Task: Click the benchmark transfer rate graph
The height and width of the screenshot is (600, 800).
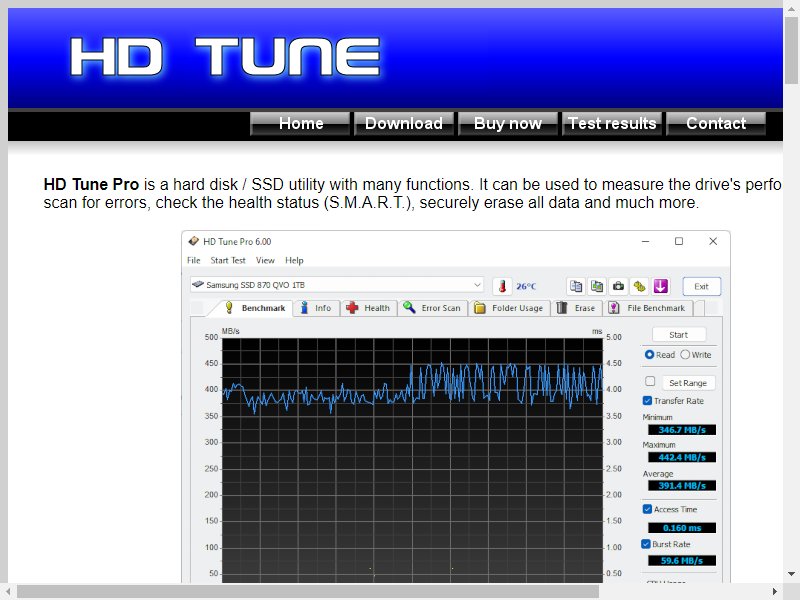Action: [x=412, y=460]
